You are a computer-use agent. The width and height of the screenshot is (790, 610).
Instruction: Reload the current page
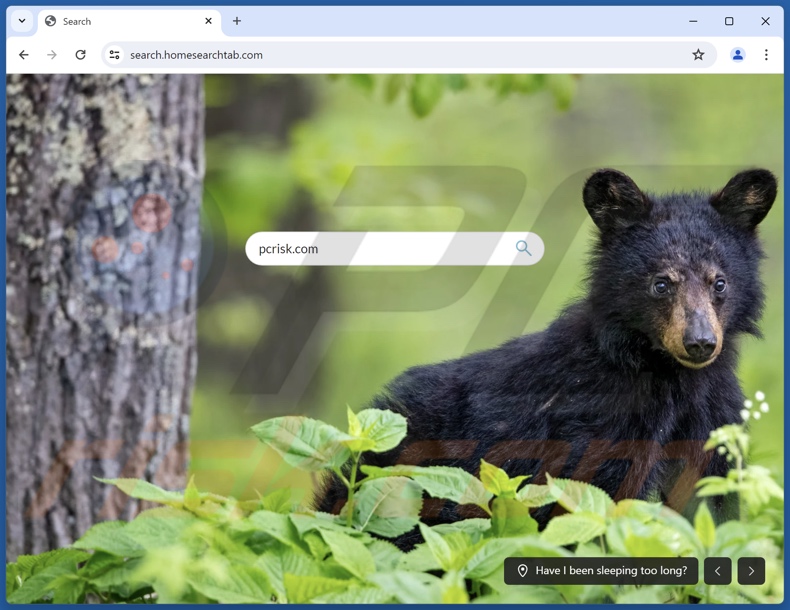tap(81, 55)
